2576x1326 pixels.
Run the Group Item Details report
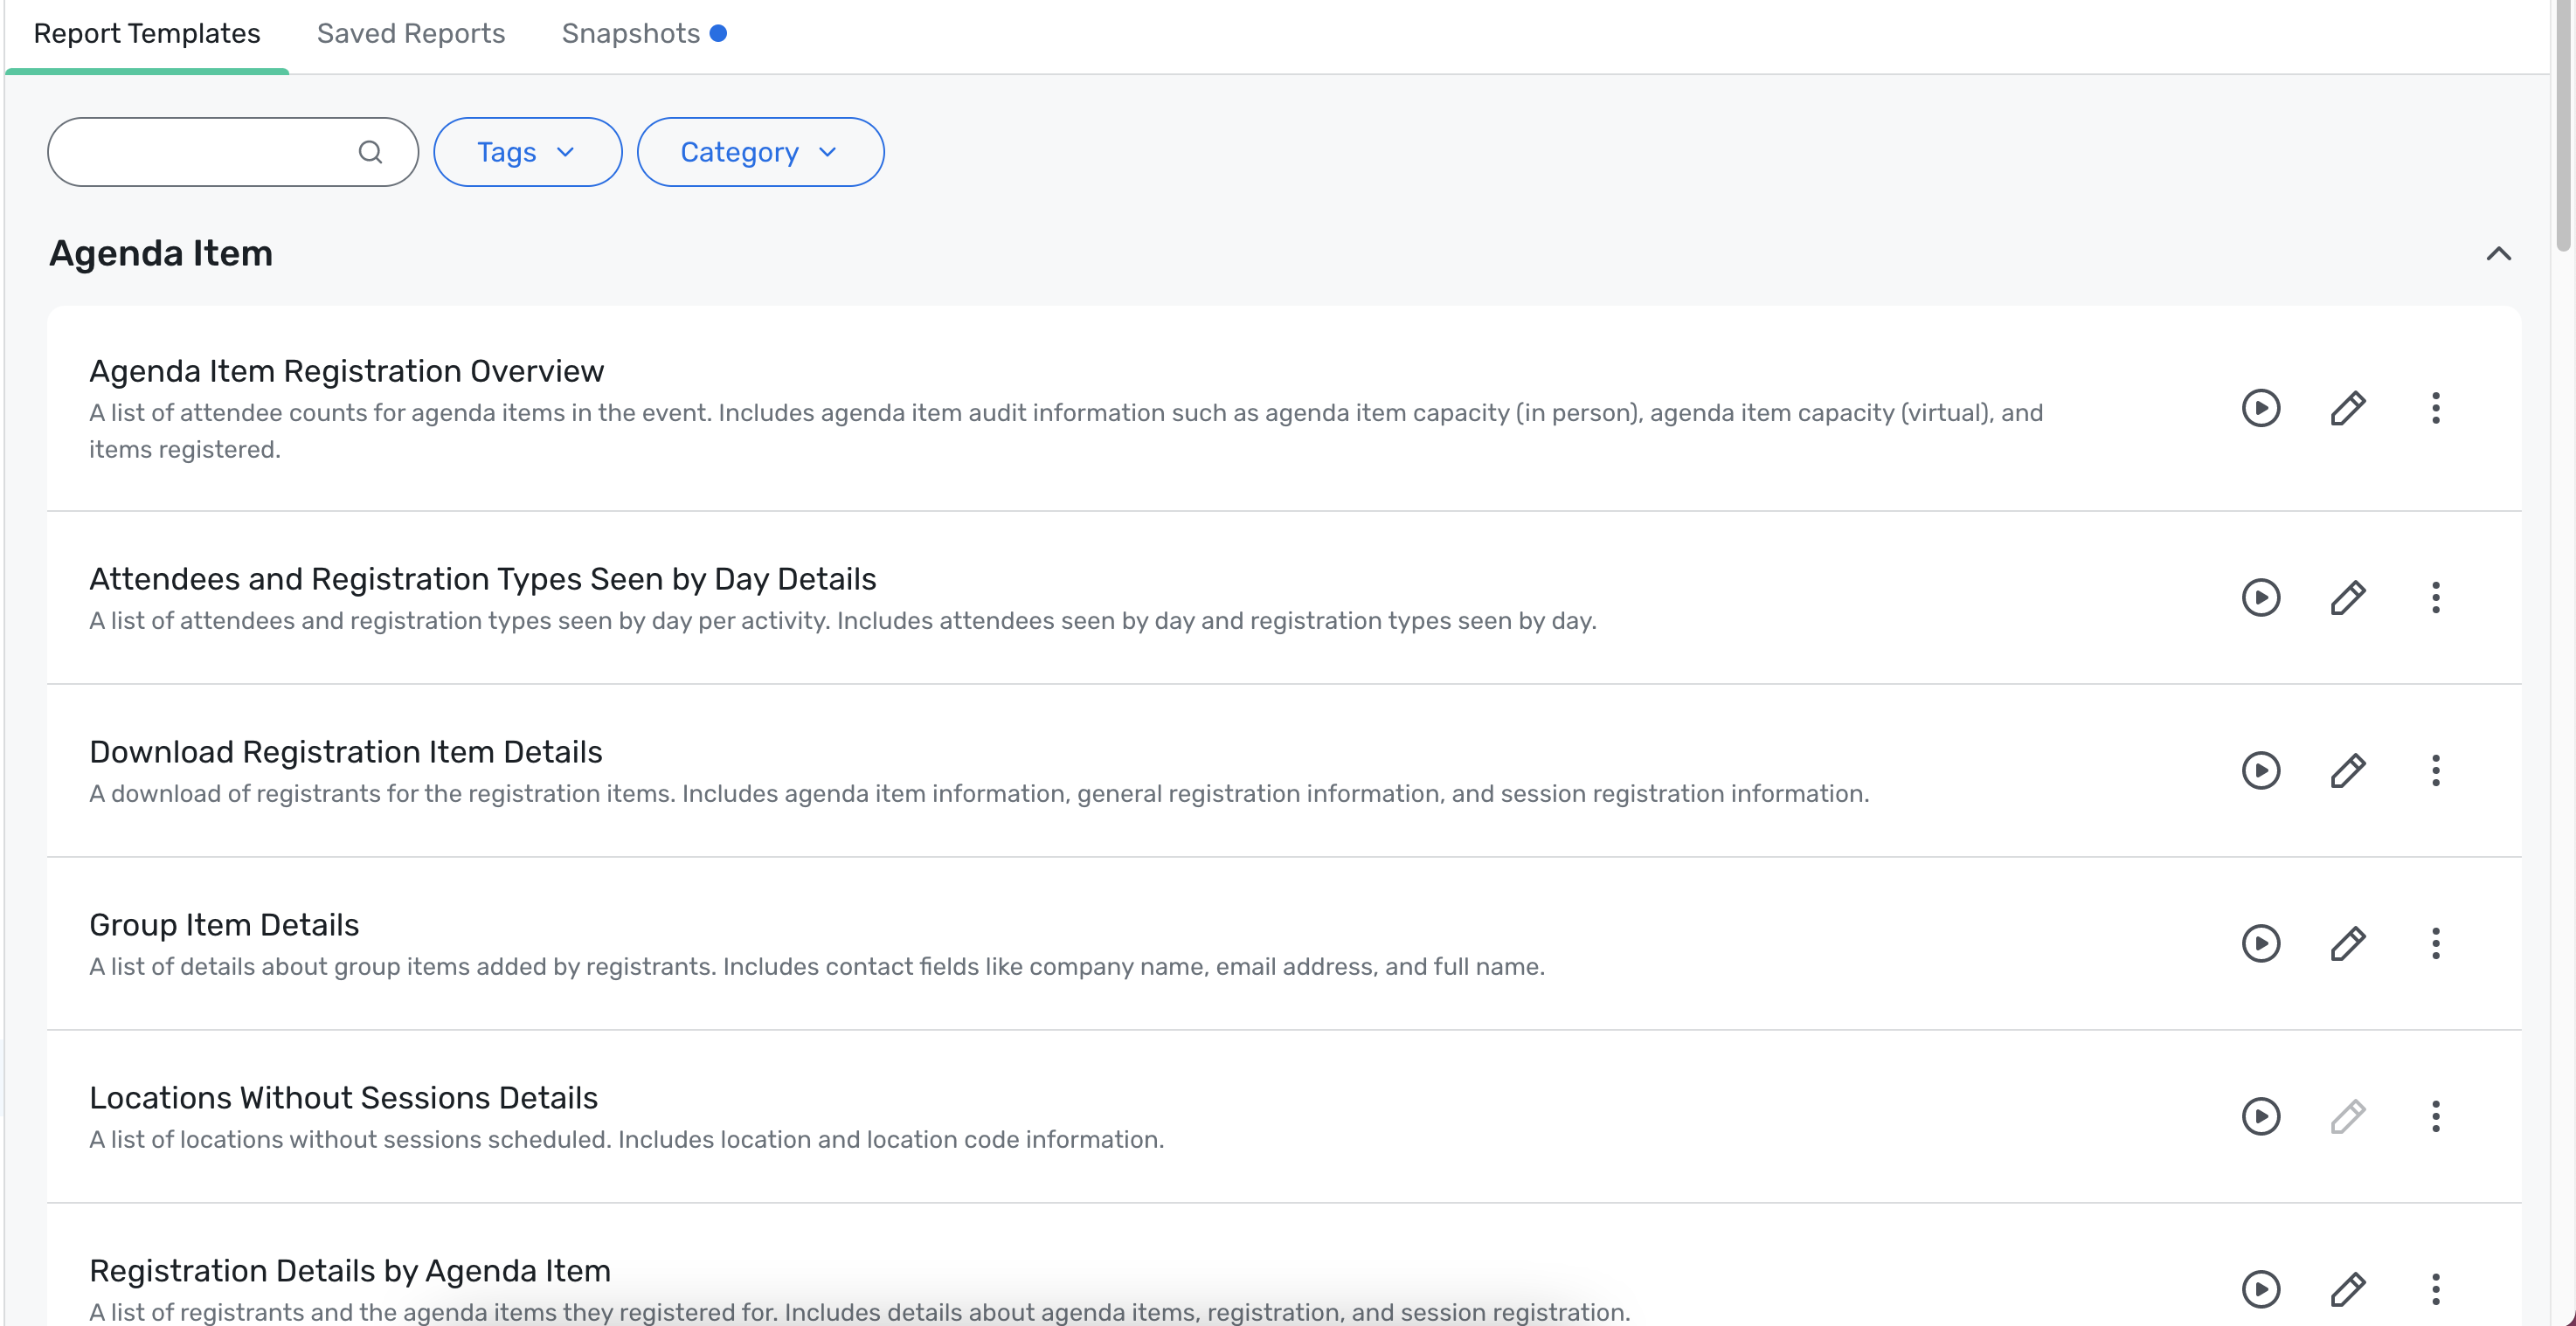pos(2260,943)
